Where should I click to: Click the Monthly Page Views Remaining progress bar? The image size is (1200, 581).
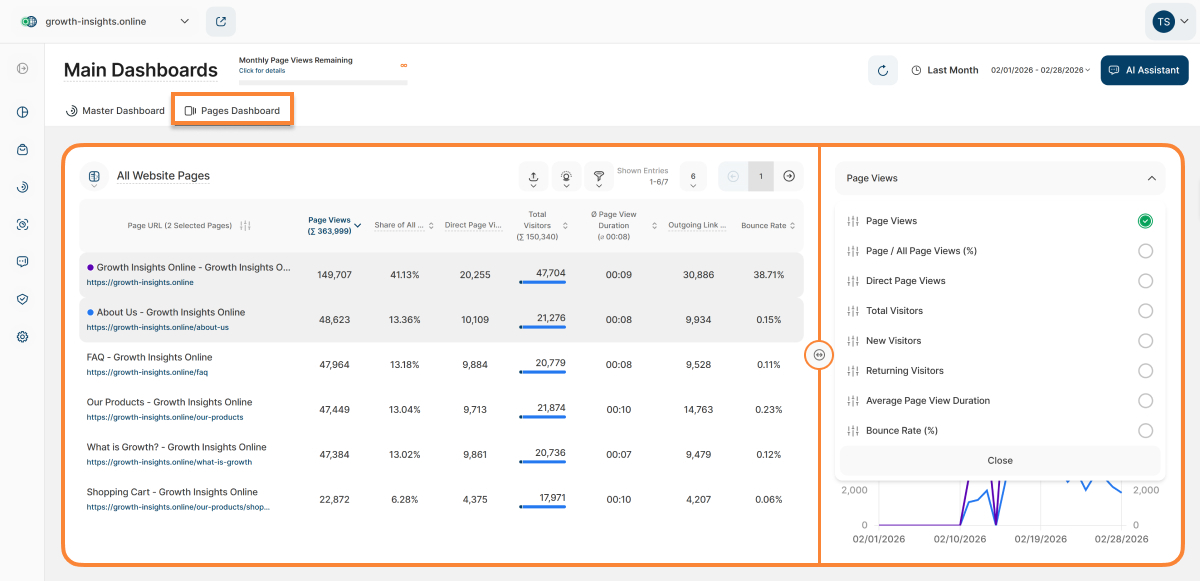(323, 82)
